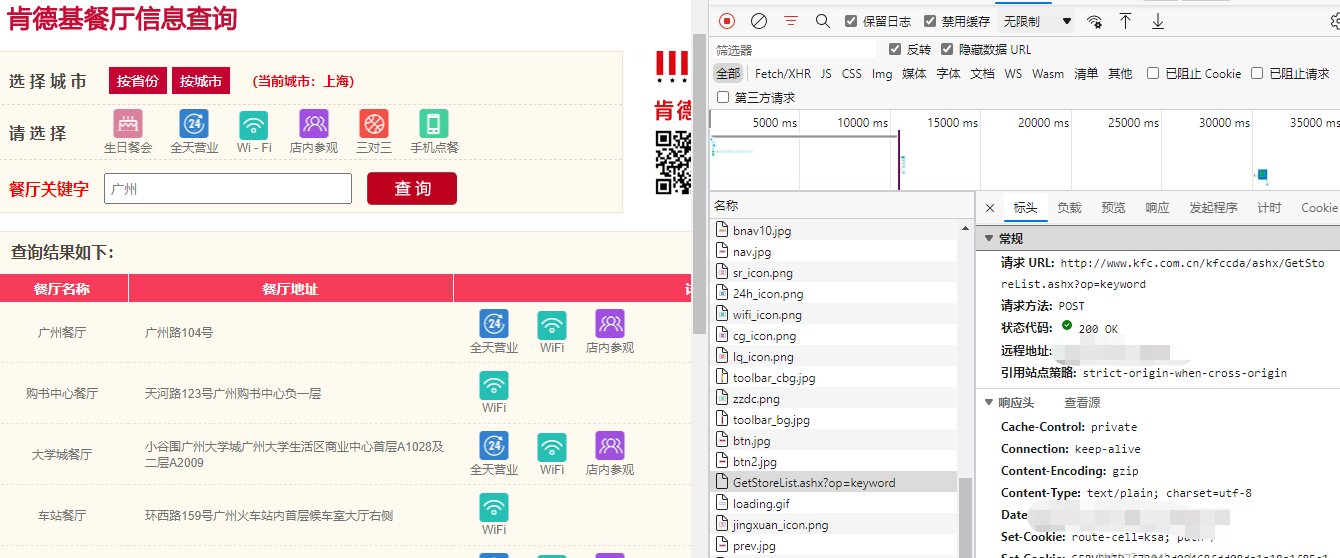The width and height of the screenshot is (1340, 558).
Task: Stop recording network log
Action: [727, 21]
